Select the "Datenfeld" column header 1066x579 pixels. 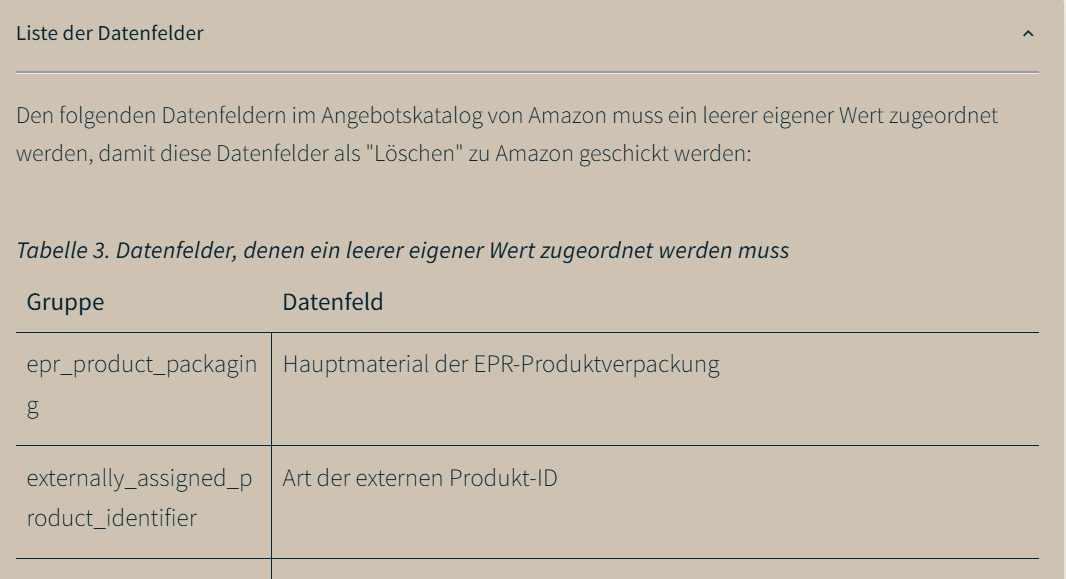[332, 302]
